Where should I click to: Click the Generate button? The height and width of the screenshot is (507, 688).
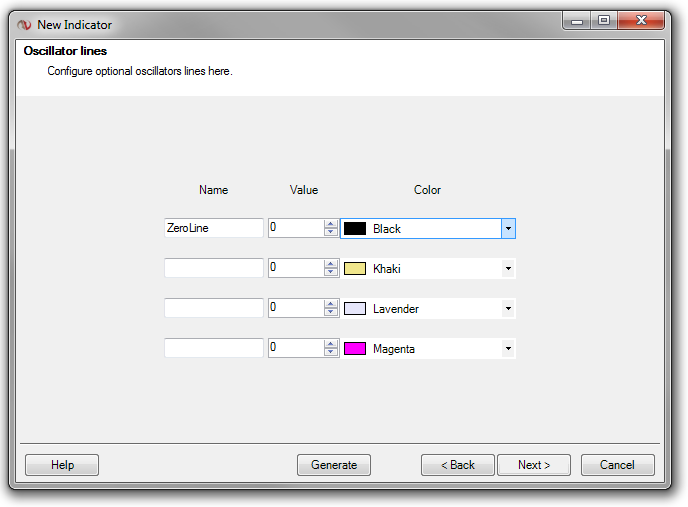tap(334, 465)
